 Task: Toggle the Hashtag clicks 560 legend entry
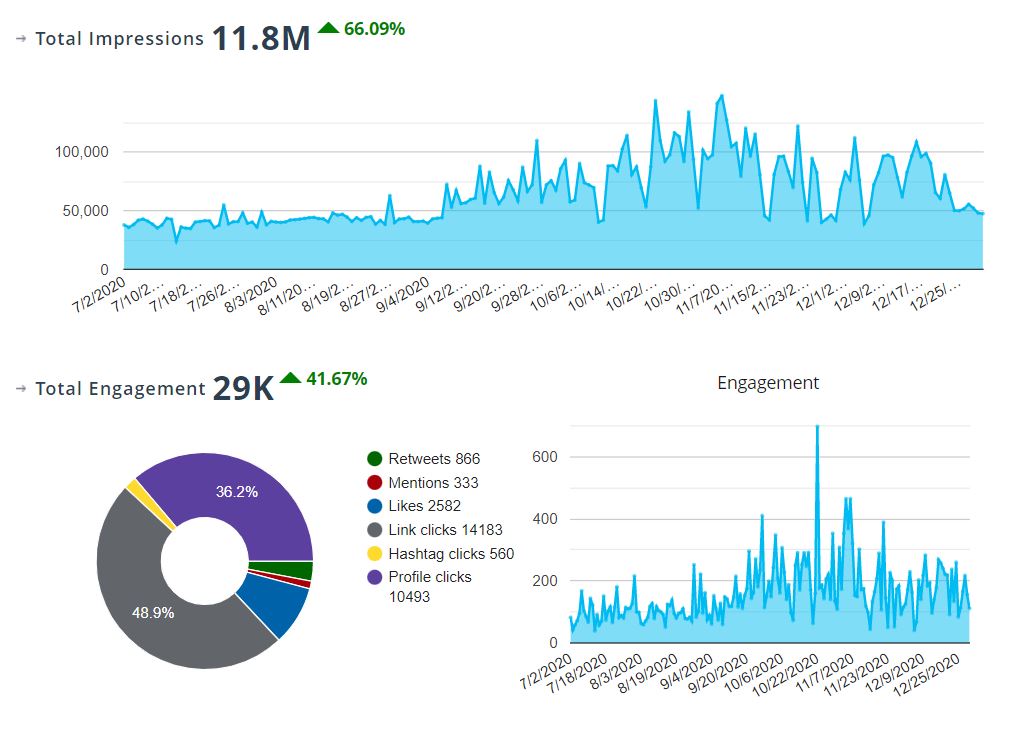point(450,553)
